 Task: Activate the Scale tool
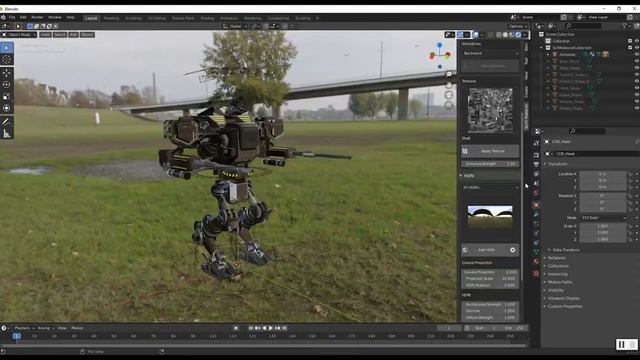point(7,96)
